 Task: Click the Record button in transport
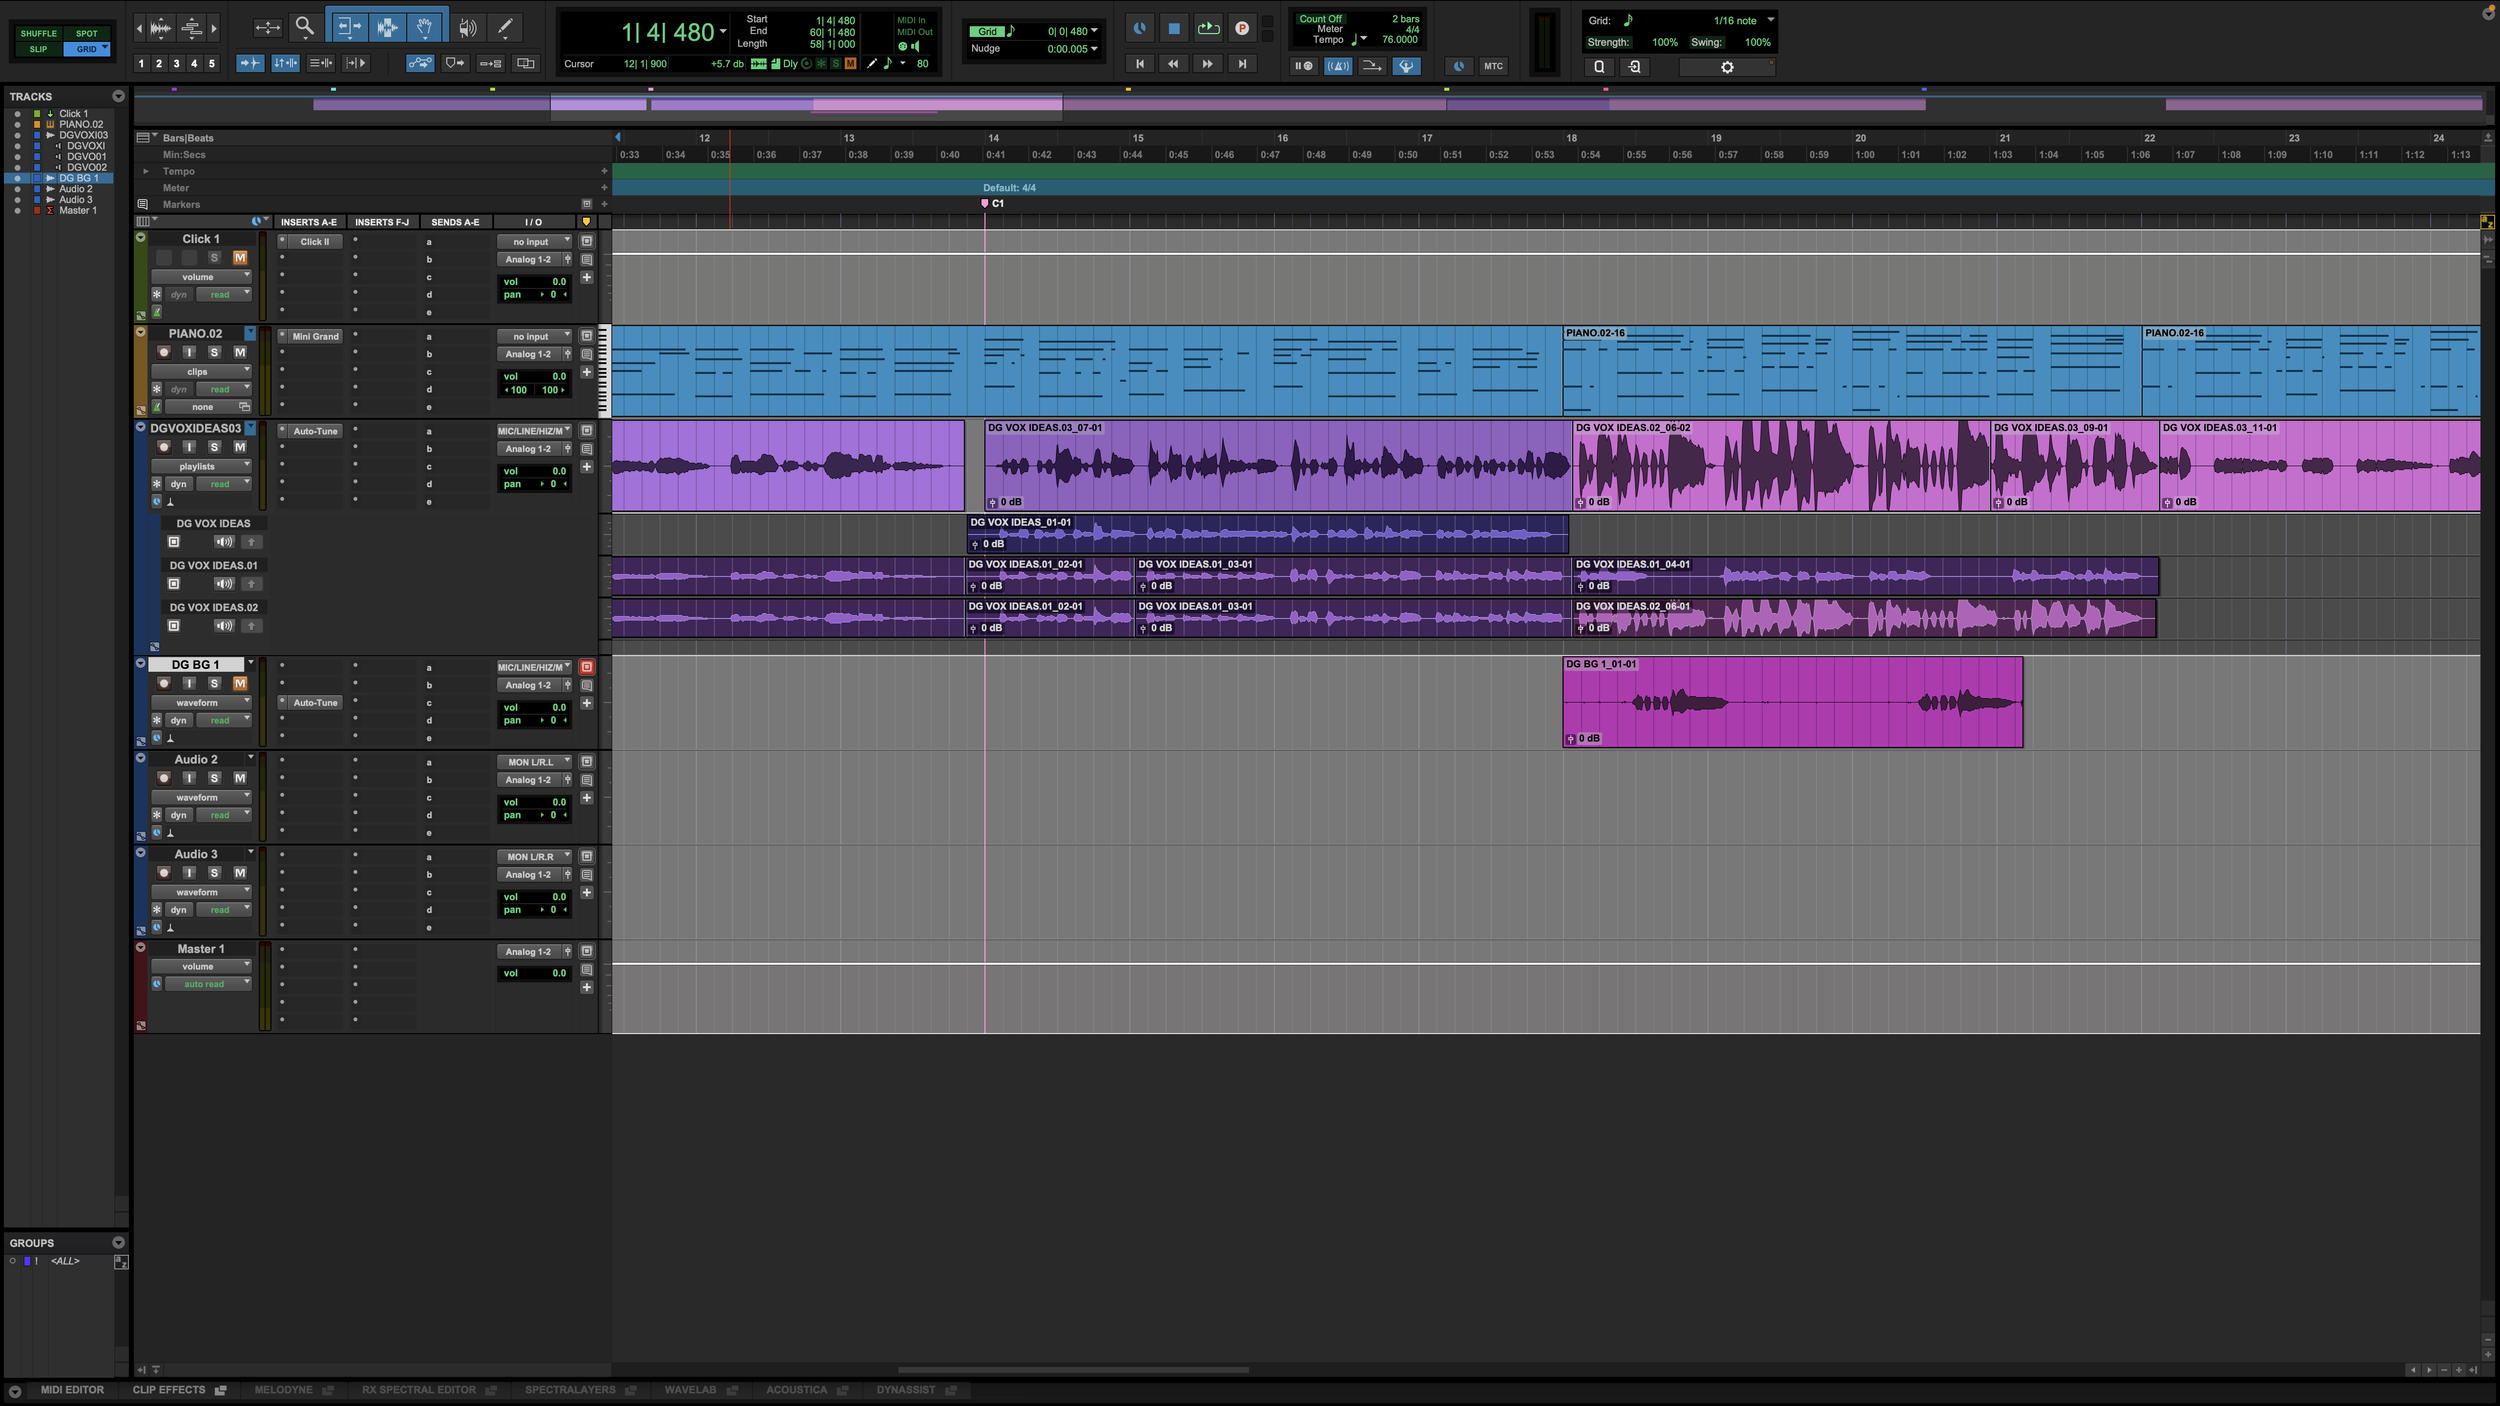[1242, 29]
